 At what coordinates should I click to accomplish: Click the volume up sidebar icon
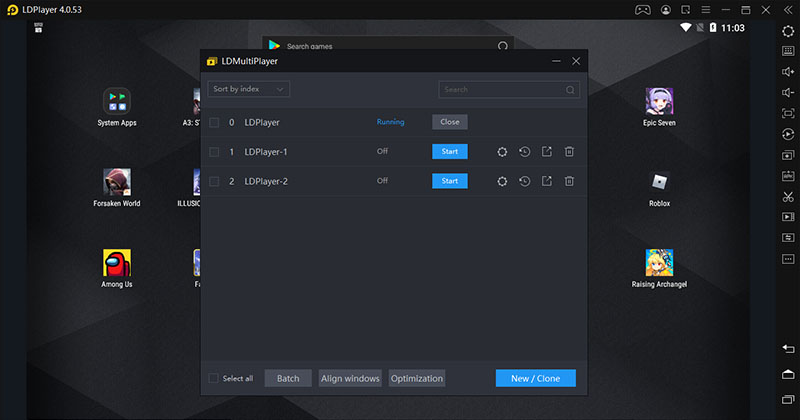tap(788, 72)
